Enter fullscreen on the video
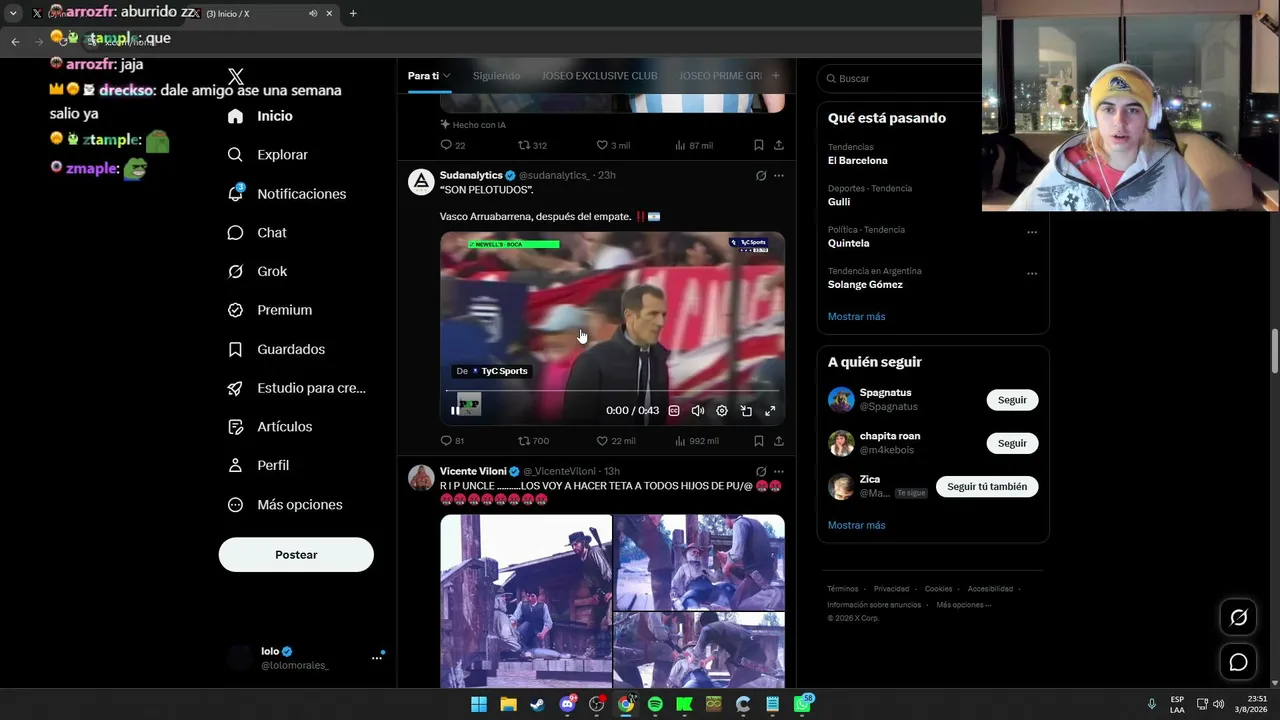1280x720 pixels. coord(770,410)
